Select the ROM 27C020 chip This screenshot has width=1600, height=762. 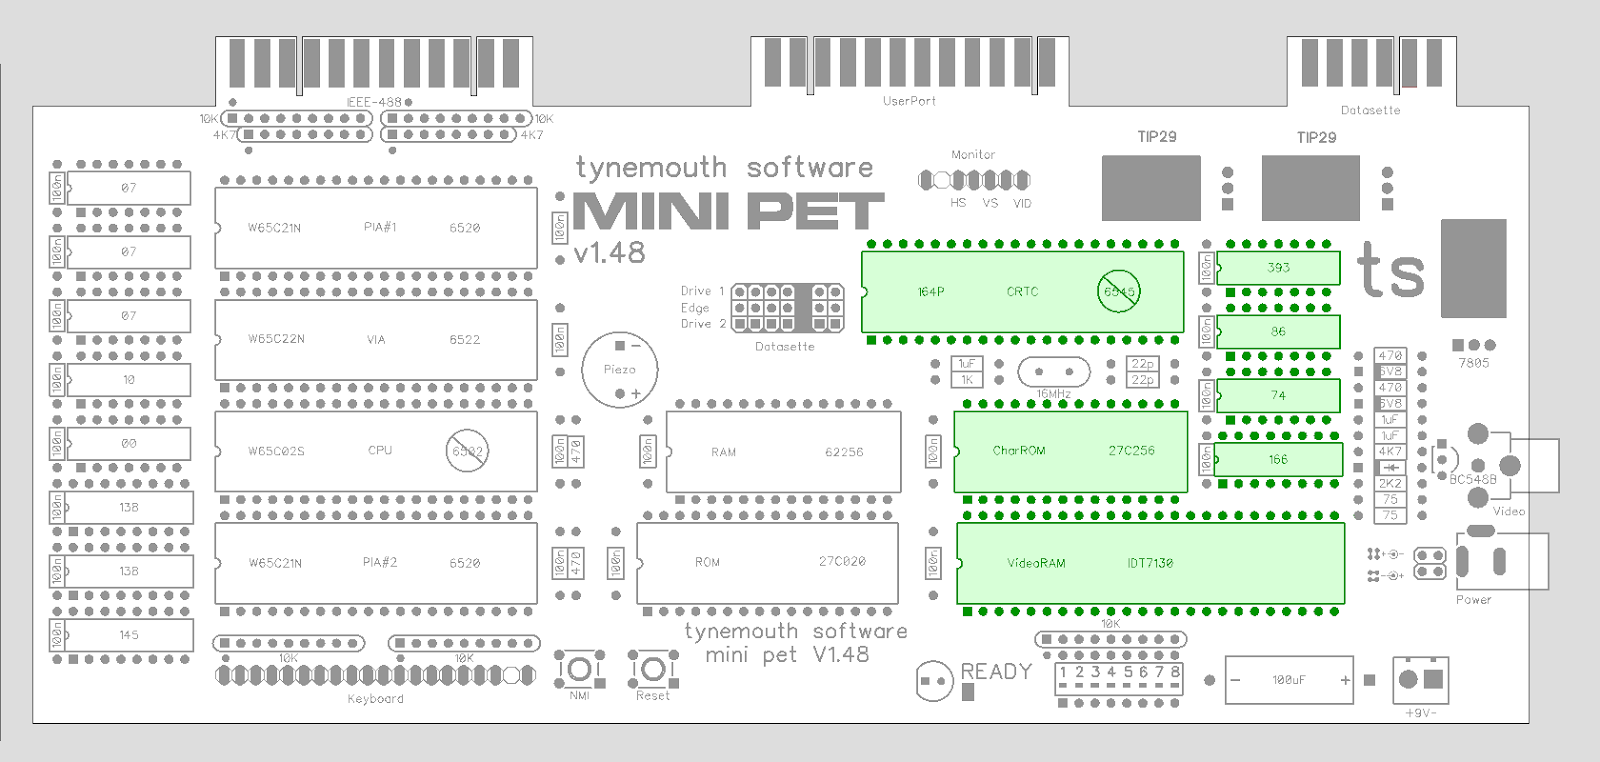[768, 563]
